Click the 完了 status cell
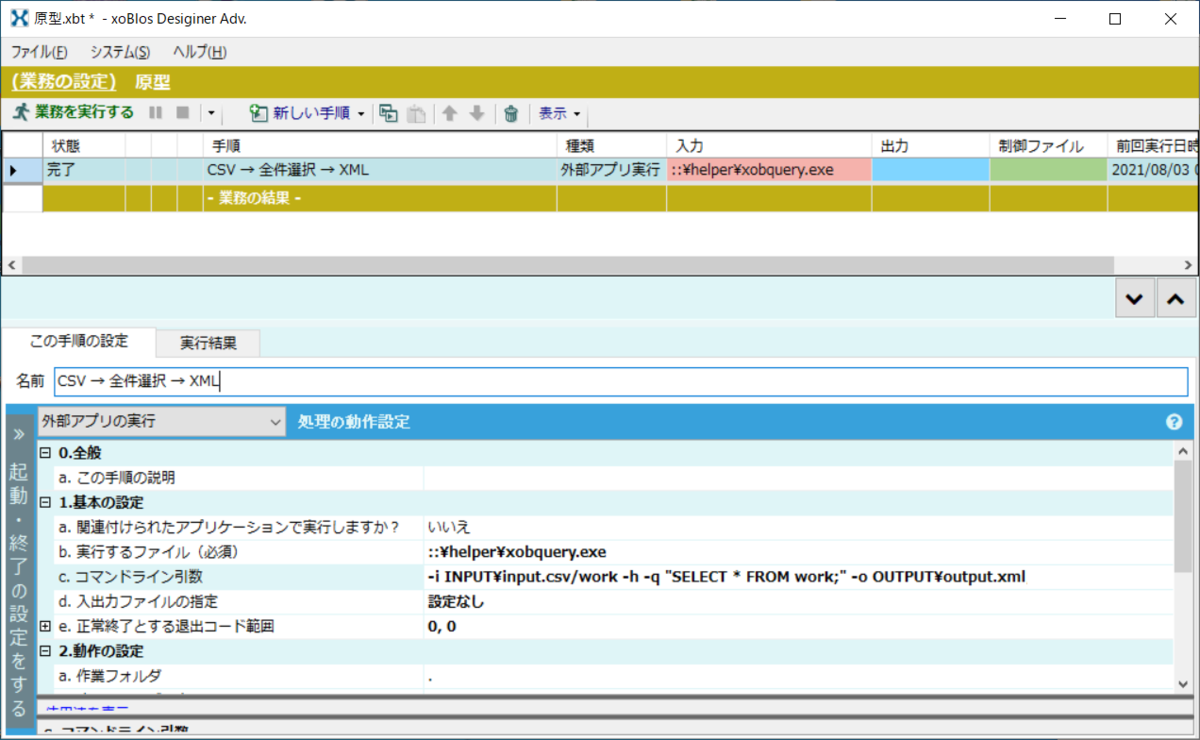Screen dimensions: 1200x740 tap(84, 170)
